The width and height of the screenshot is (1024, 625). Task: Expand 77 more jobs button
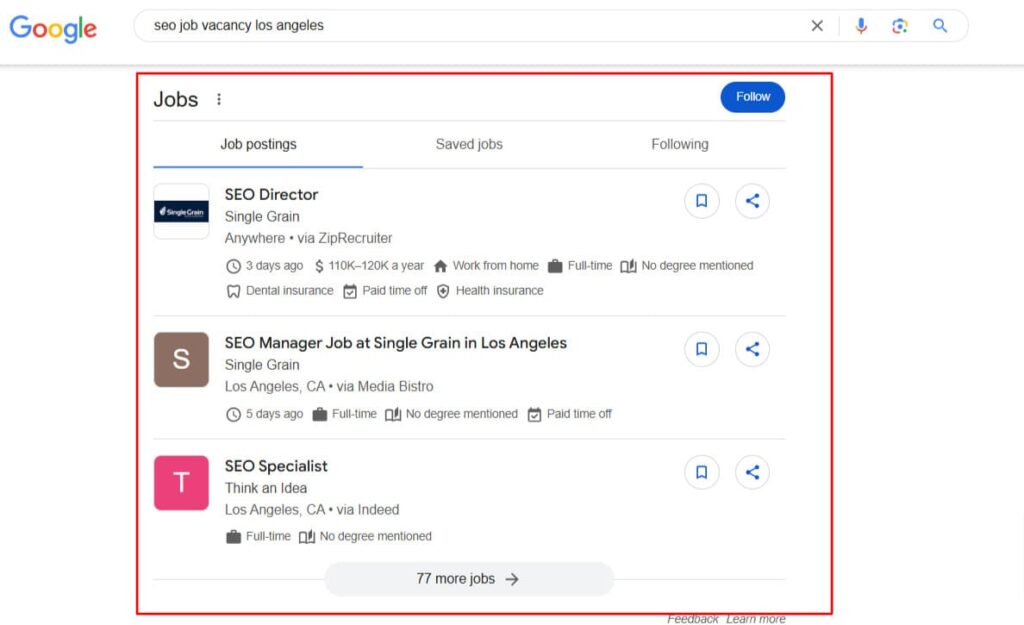click(x=469, y=579)
